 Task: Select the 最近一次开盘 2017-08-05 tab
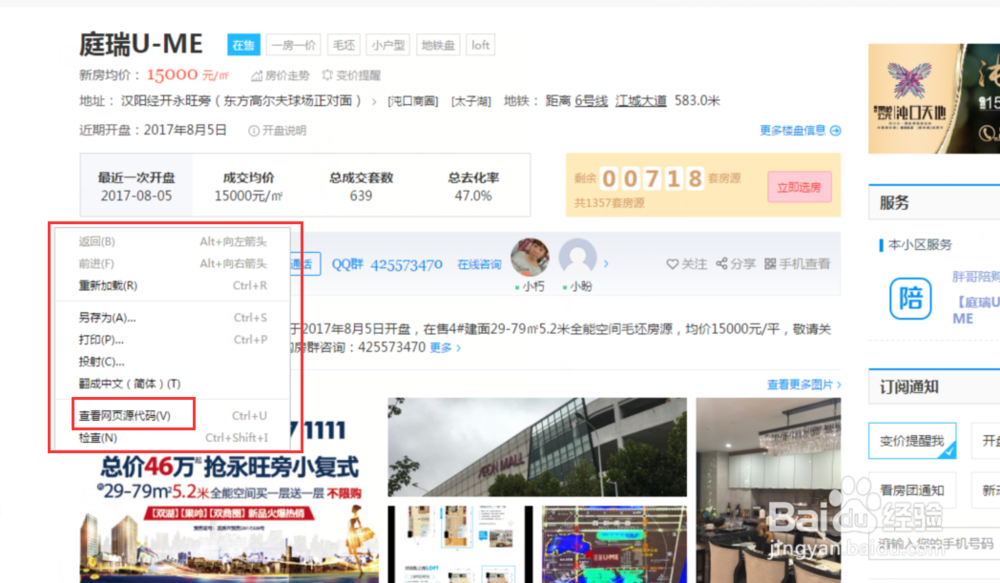pyautogui.click(x=136, y=186)
